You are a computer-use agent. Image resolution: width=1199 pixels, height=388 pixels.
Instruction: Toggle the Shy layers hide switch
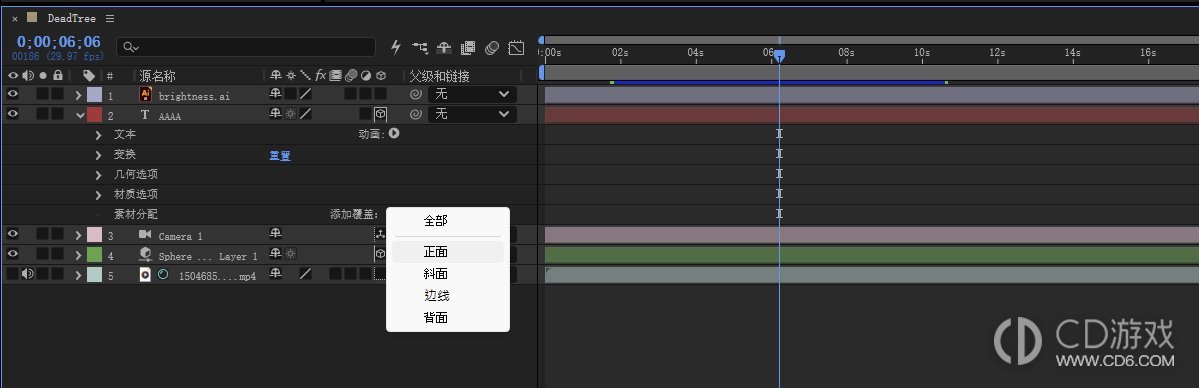(444, 47)
